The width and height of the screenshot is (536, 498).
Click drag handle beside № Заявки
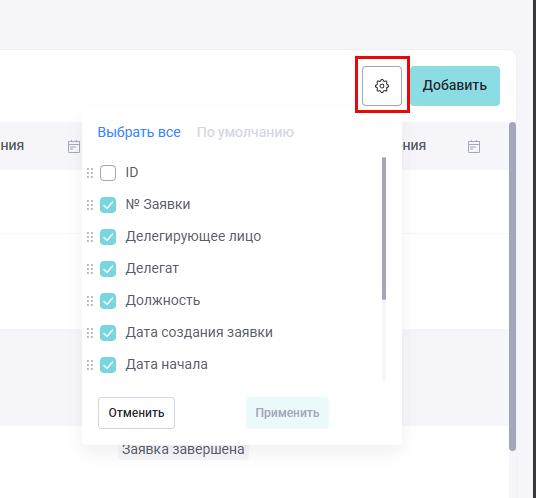(x=90, y=205)
